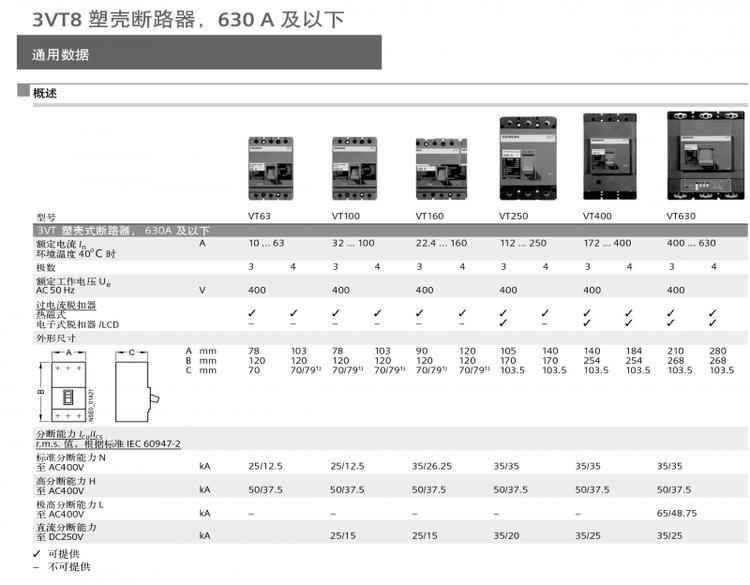Click the width value '90' for VT160
Screen dimensions: 750x585
[422, 351]
